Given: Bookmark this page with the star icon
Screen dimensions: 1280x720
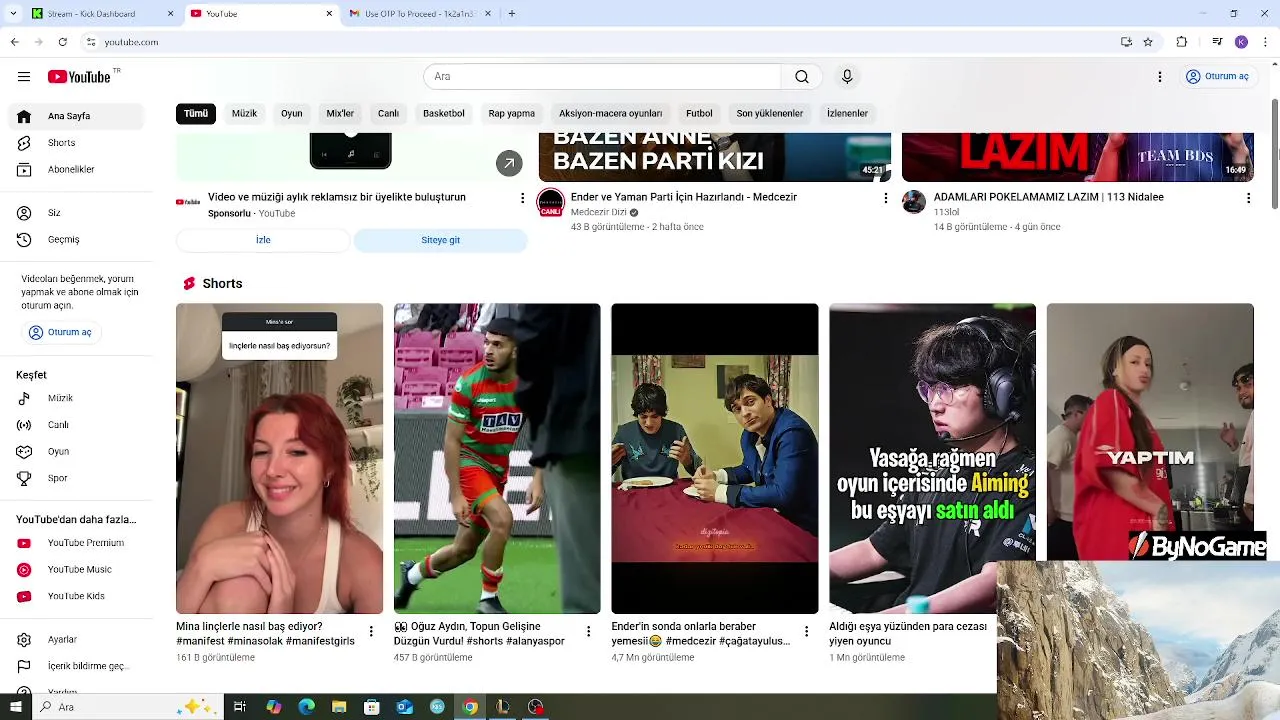Looking at the screenshot, I should pos(1148,42).
